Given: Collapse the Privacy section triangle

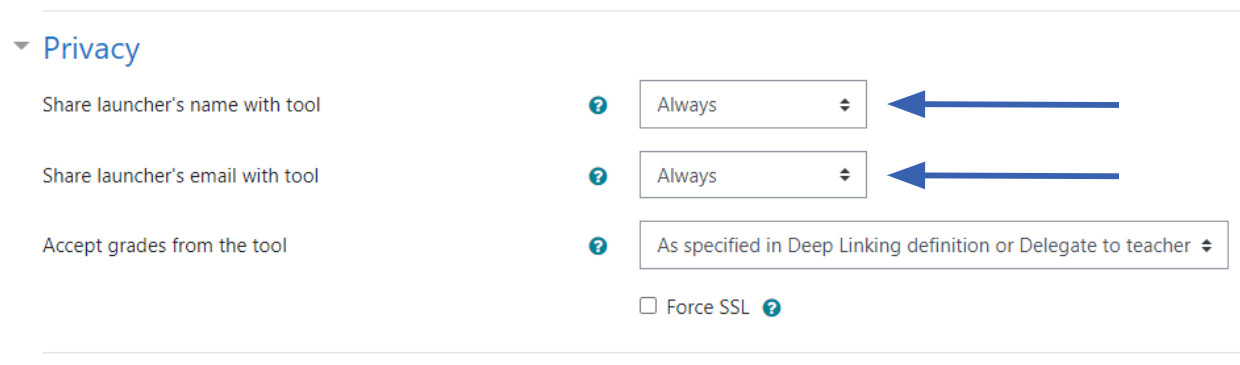Looking at the screenshot, I should 22,47.
